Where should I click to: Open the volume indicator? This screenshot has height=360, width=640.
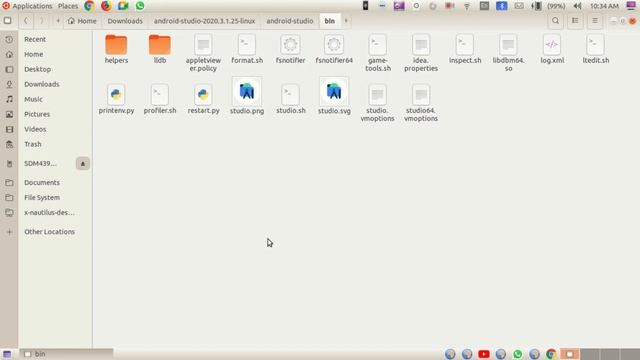pyautogui.click(x=577, y=6)
